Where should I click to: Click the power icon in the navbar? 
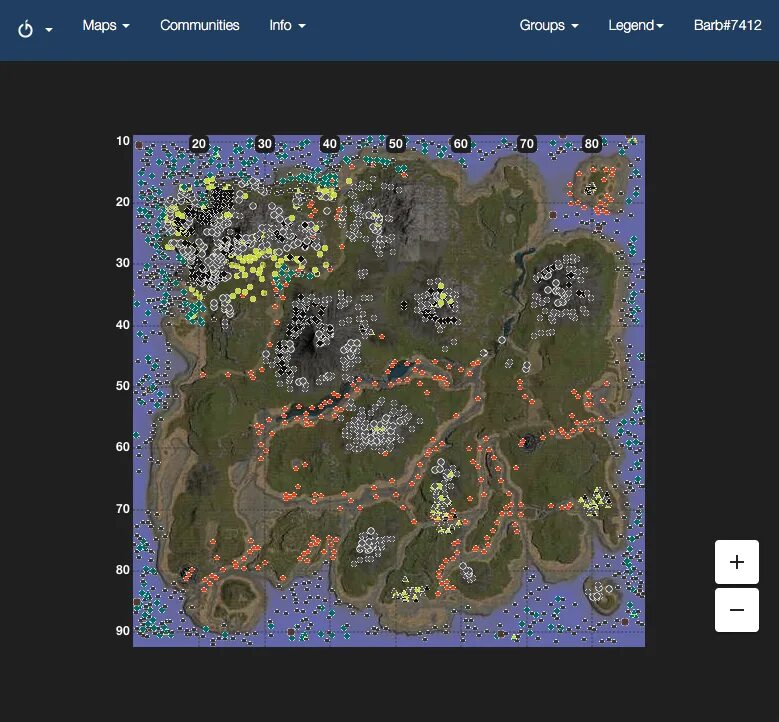[x=25, y=29]
